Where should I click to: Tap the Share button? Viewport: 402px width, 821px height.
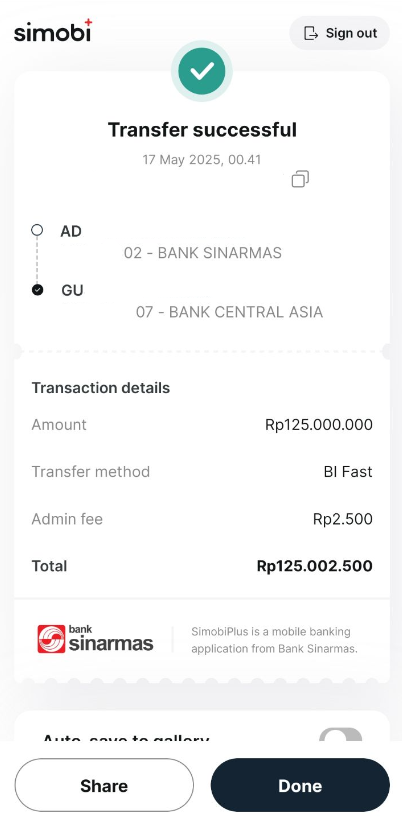[104, 785]
